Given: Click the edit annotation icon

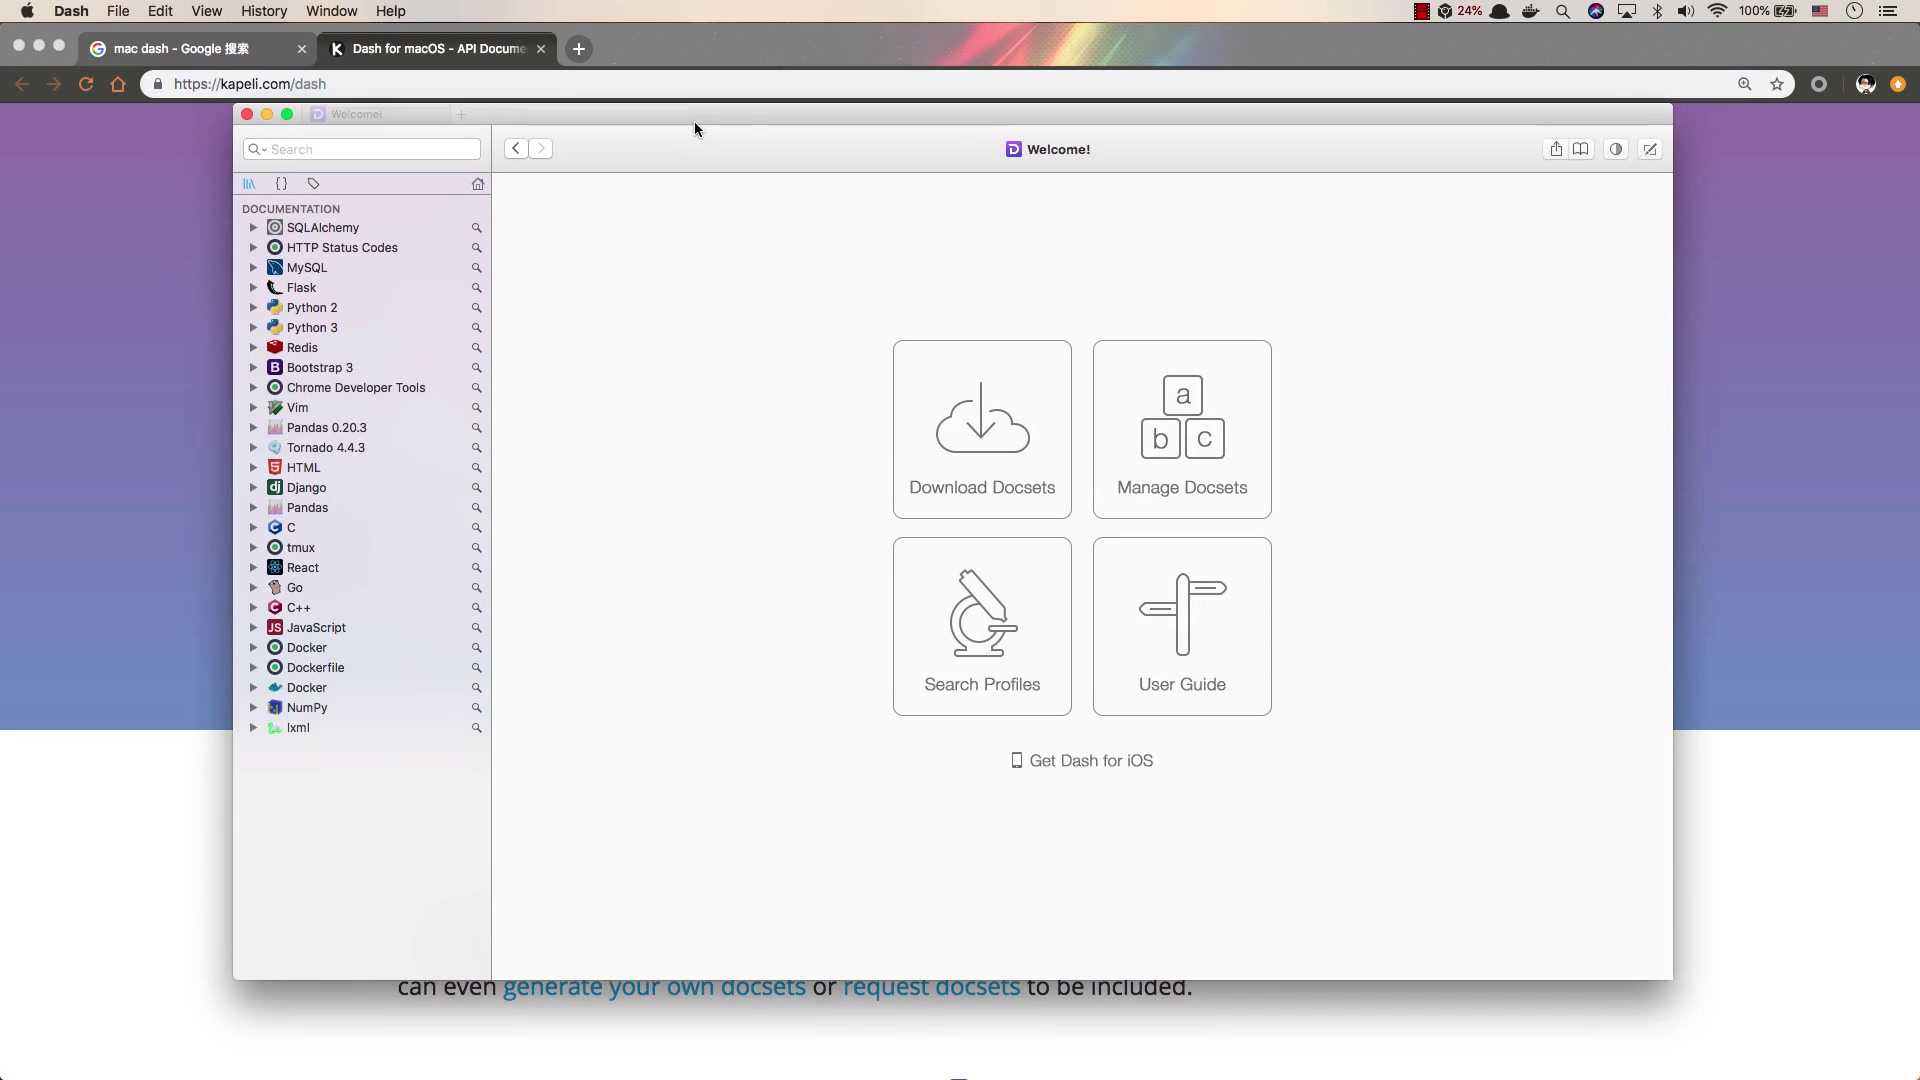Looking at the screenshot, I should tap(1650, 149).
